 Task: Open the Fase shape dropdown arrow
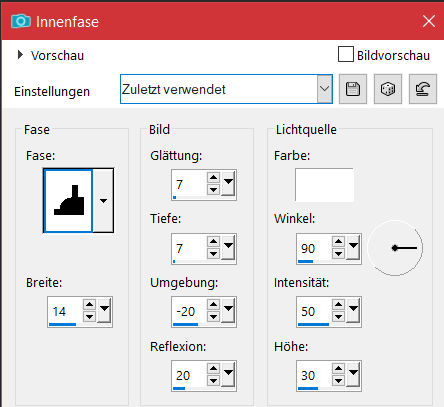(x=103, y=201)
